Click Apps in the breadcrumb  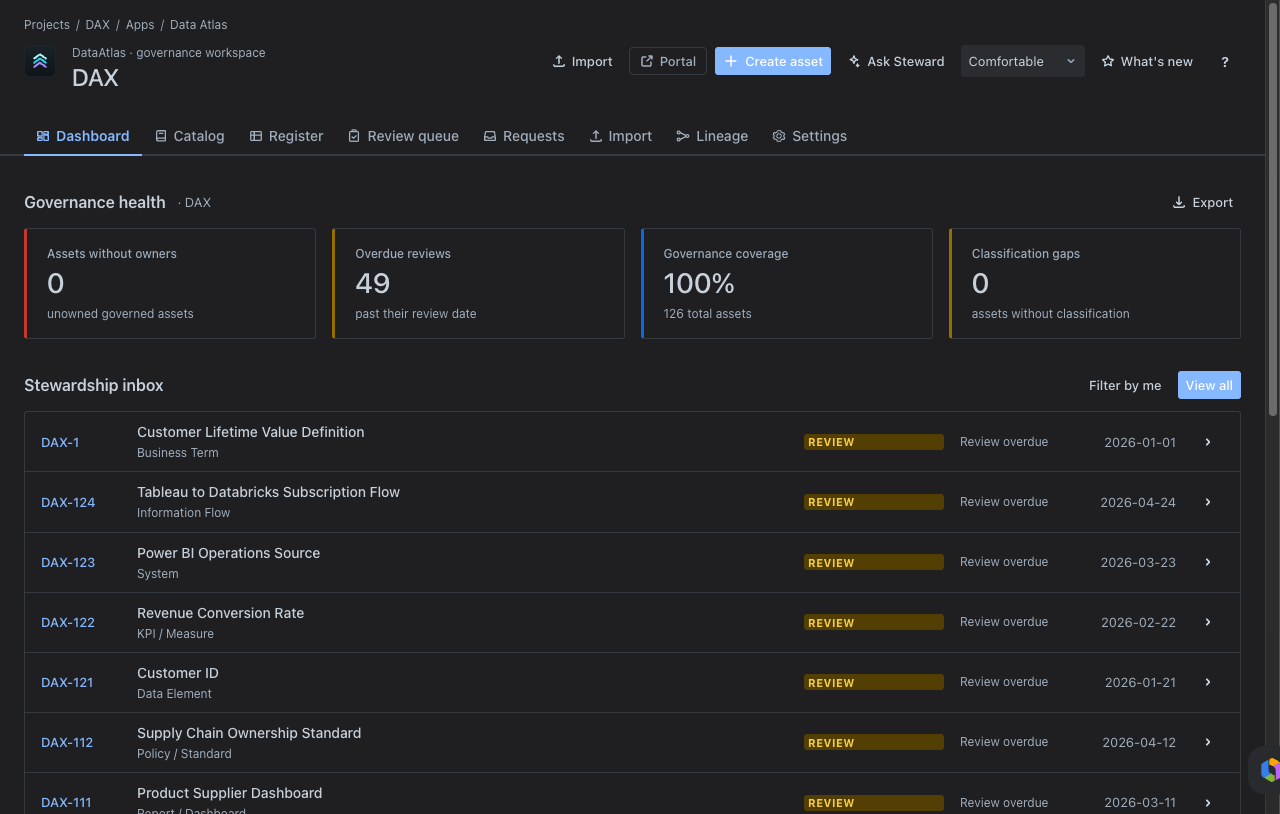(140, 24)
